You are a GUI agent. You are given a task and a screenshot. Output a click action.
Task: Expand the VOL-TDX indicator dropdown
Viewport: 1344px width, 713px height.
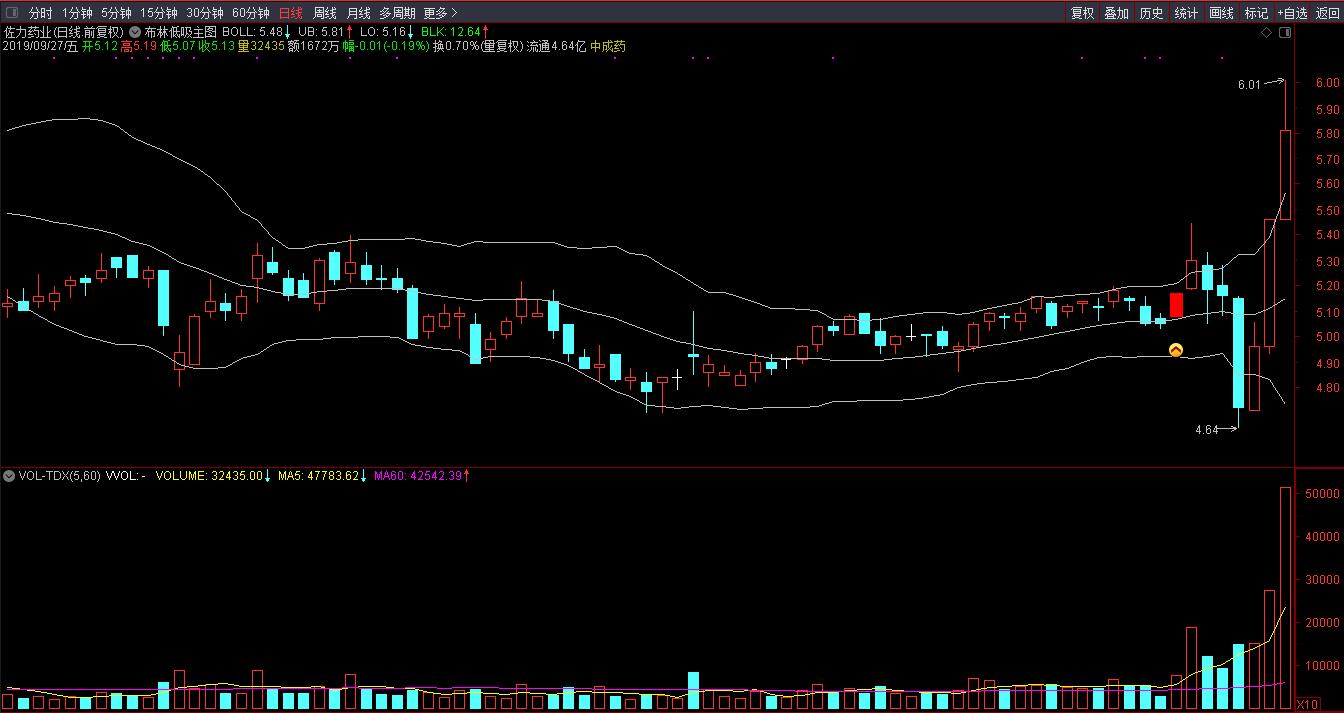(9, 476)
